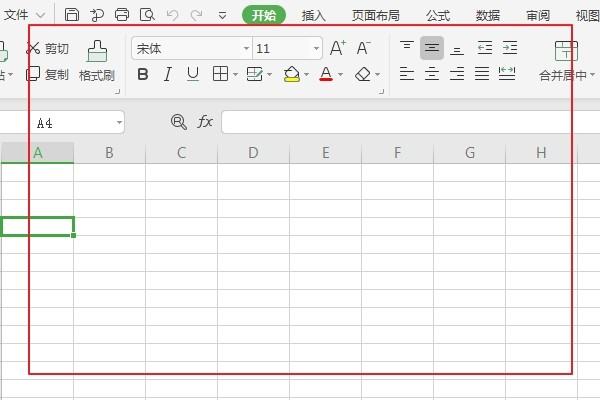Open clipboard dialog launcher

[118, 91]
